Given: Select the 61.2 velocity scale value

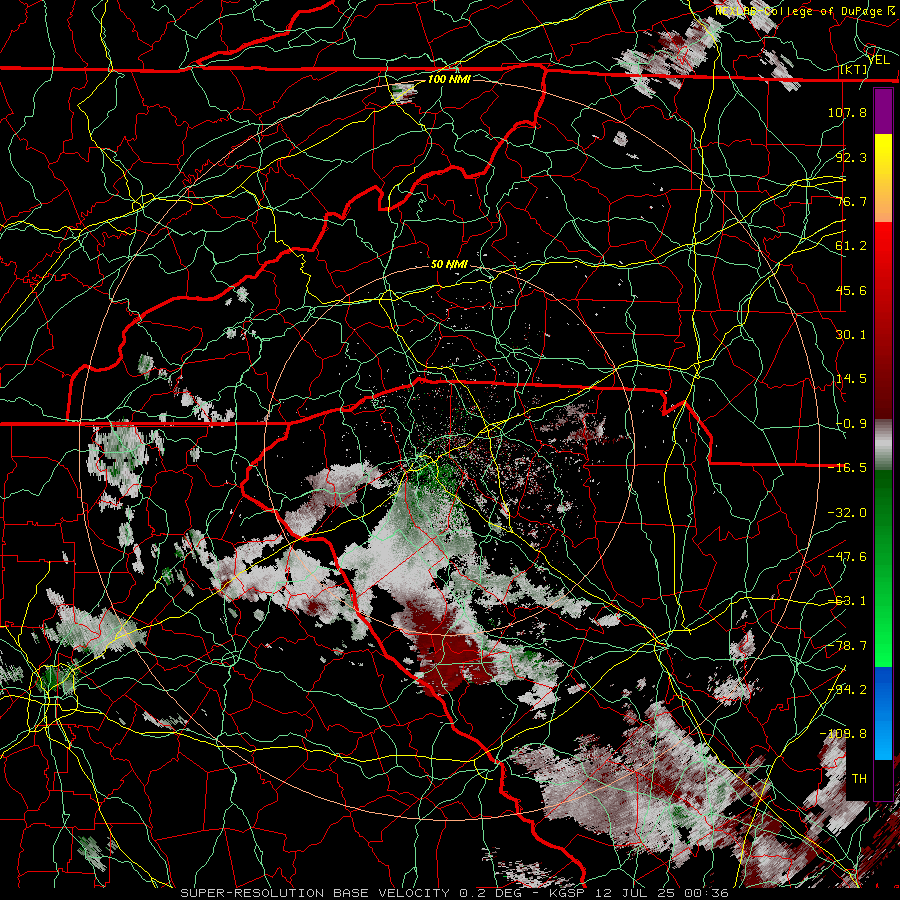Looking at the screenshot, I should 851,246.
